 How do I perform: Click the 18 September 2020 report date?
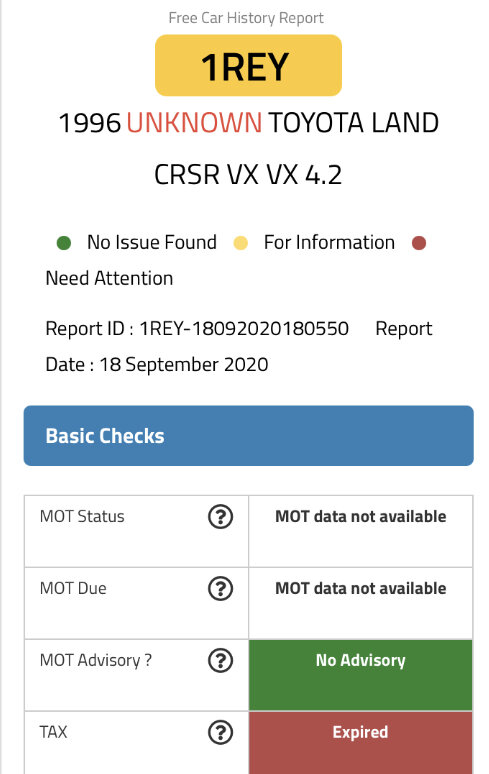click(184, 365)
